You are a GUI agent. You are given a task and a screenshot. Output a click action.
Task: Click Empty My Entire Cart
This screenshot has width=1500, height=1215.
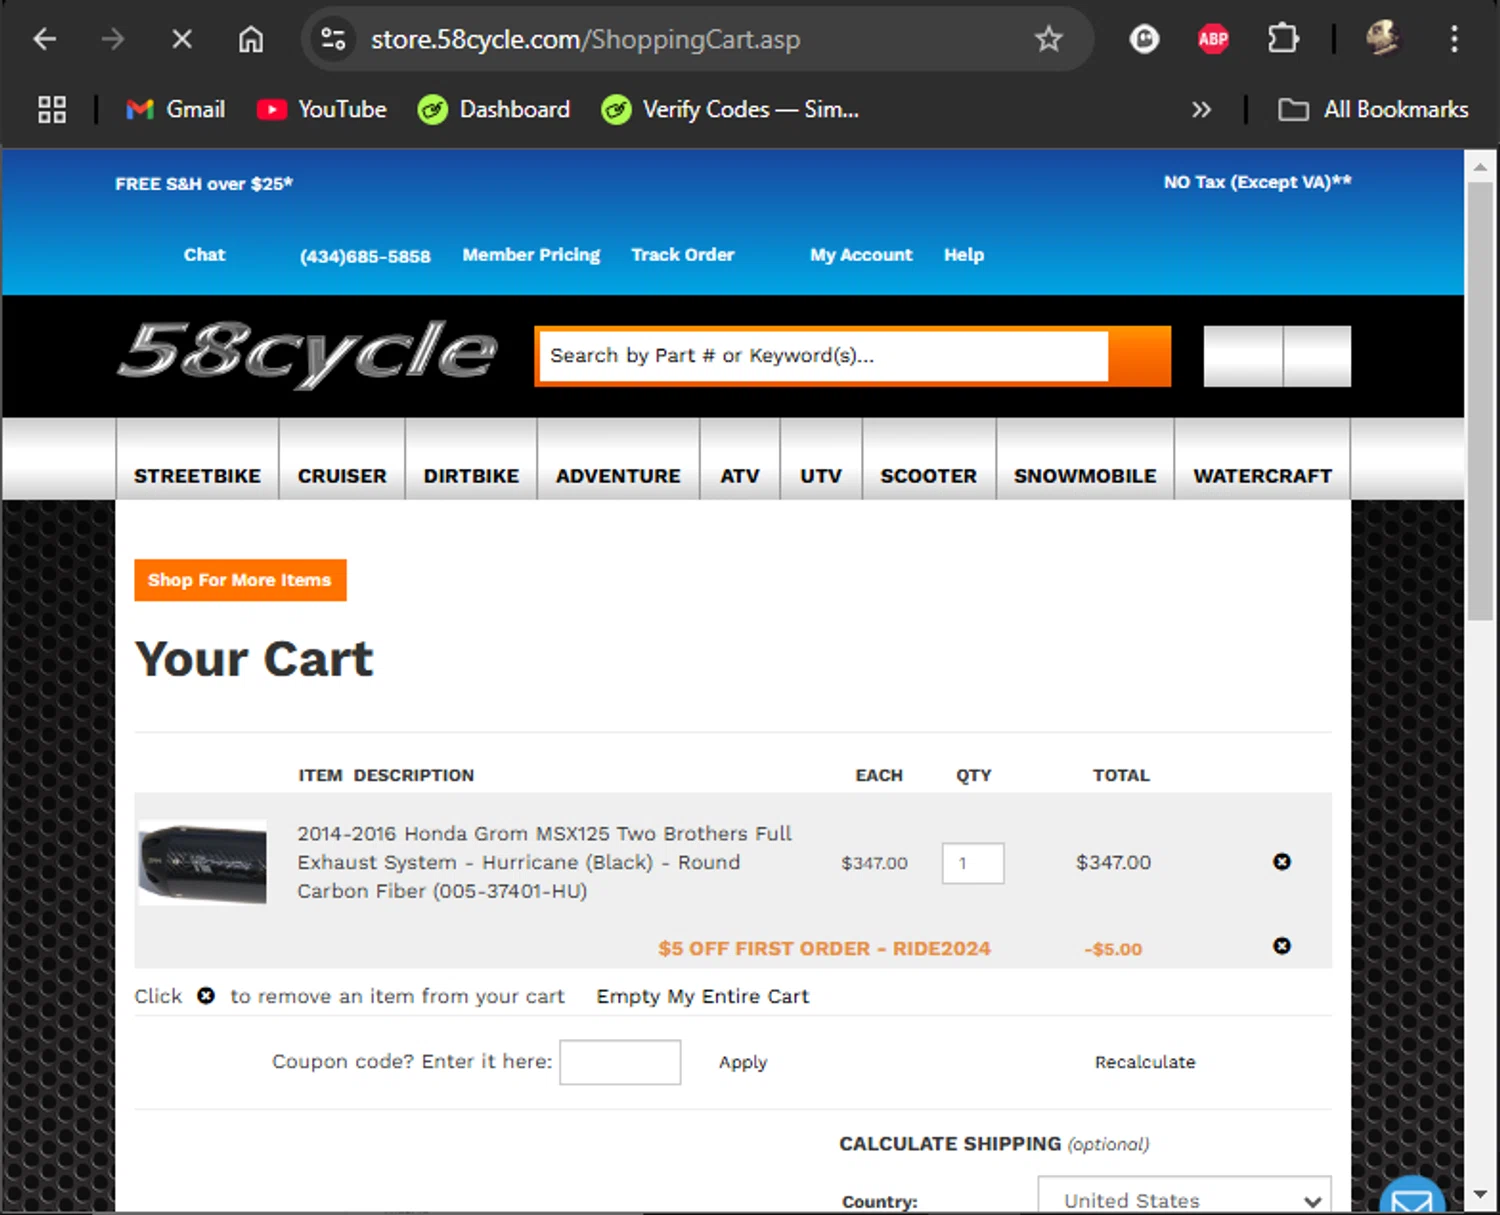(x=703, y=997)
